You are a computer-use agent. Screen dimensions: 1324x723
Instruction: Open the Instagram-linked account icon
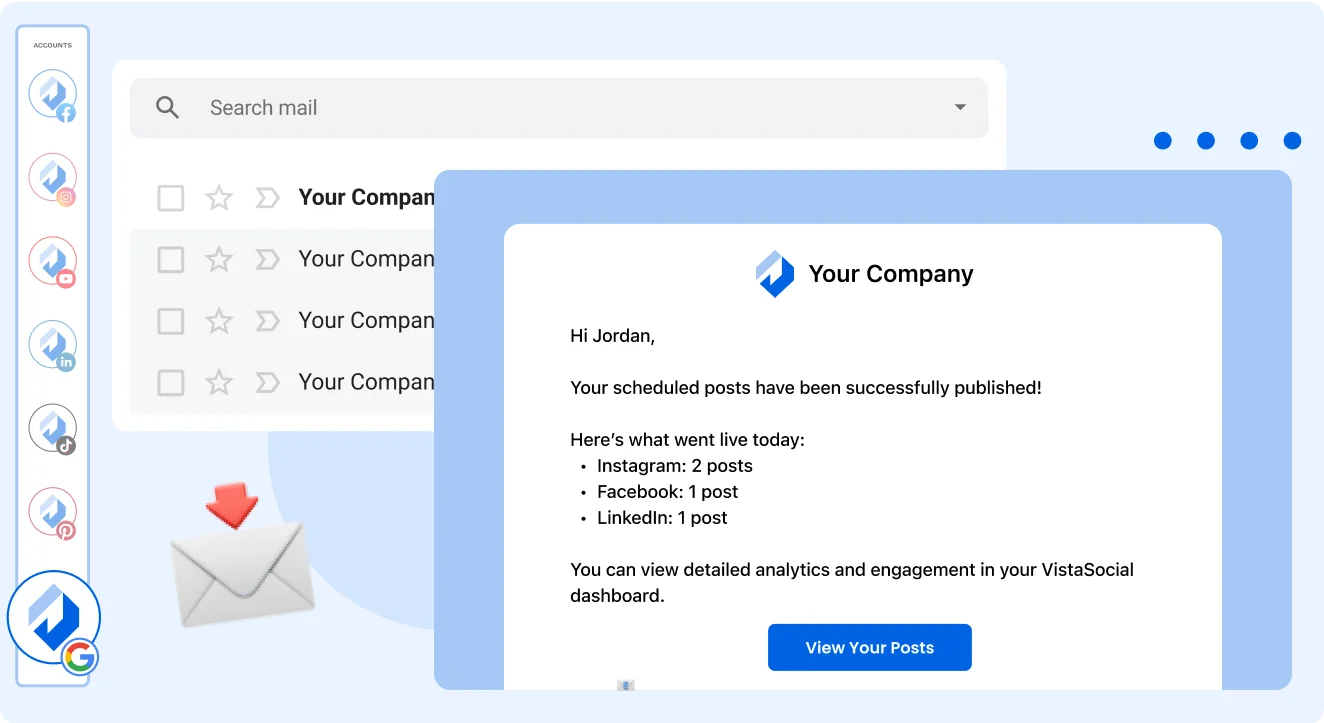[x=52, y=177]
